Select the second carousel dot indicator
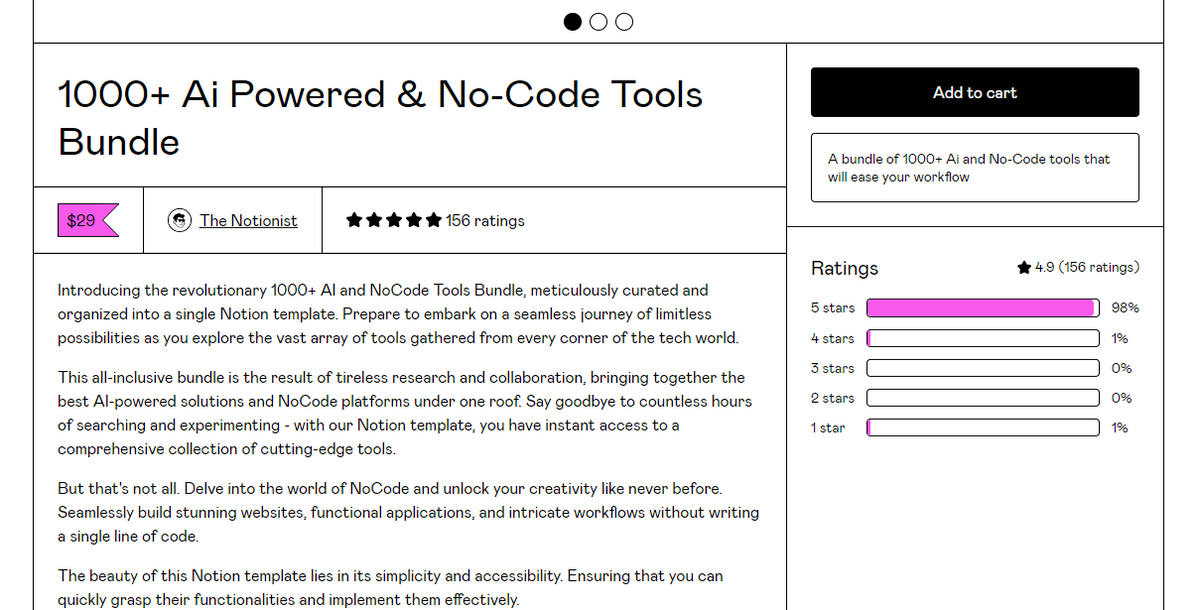Viewport: 1200px width, 610px height. coord(599,22)
